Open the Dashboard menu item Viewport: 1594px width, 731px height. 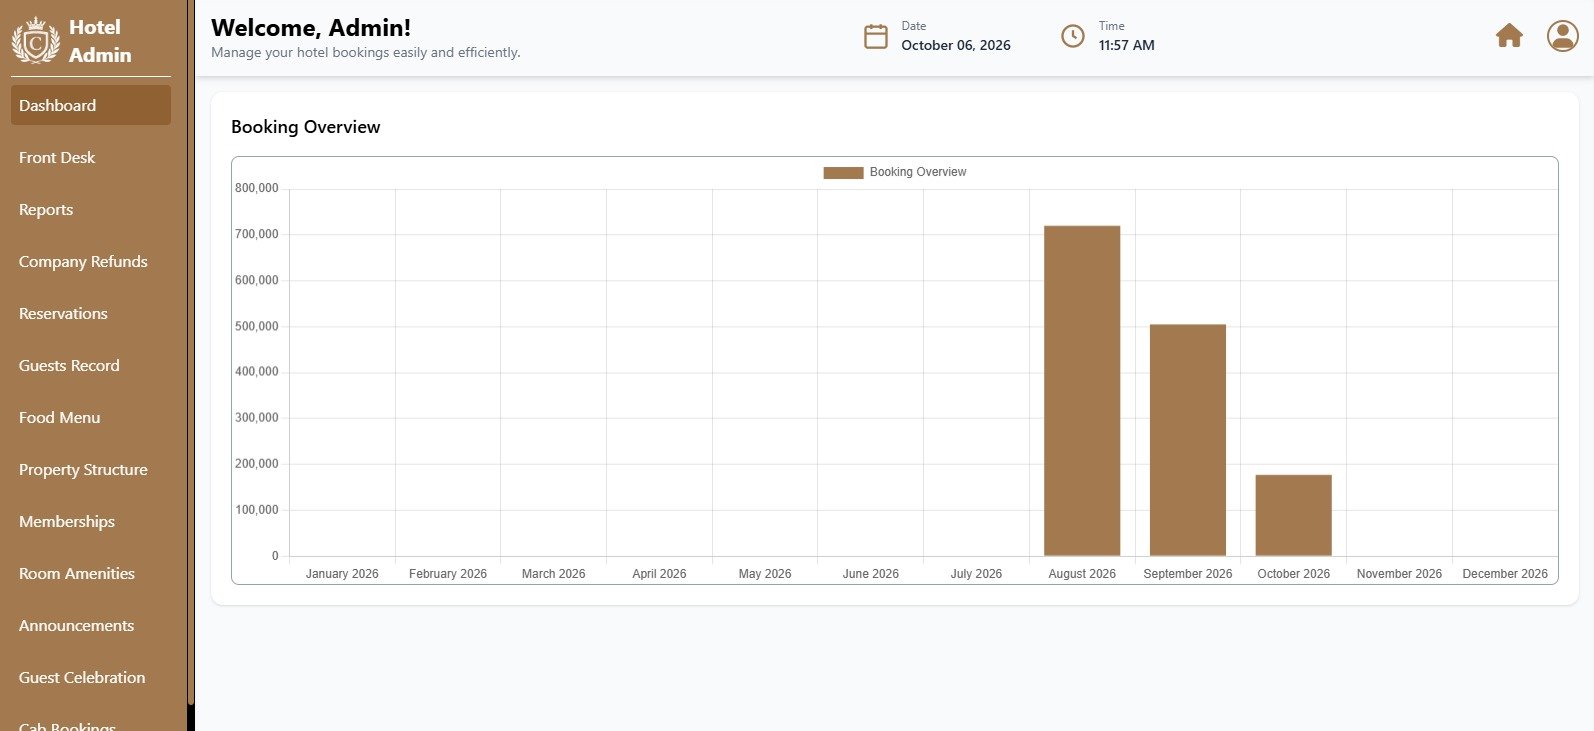(x=91, y=105)
